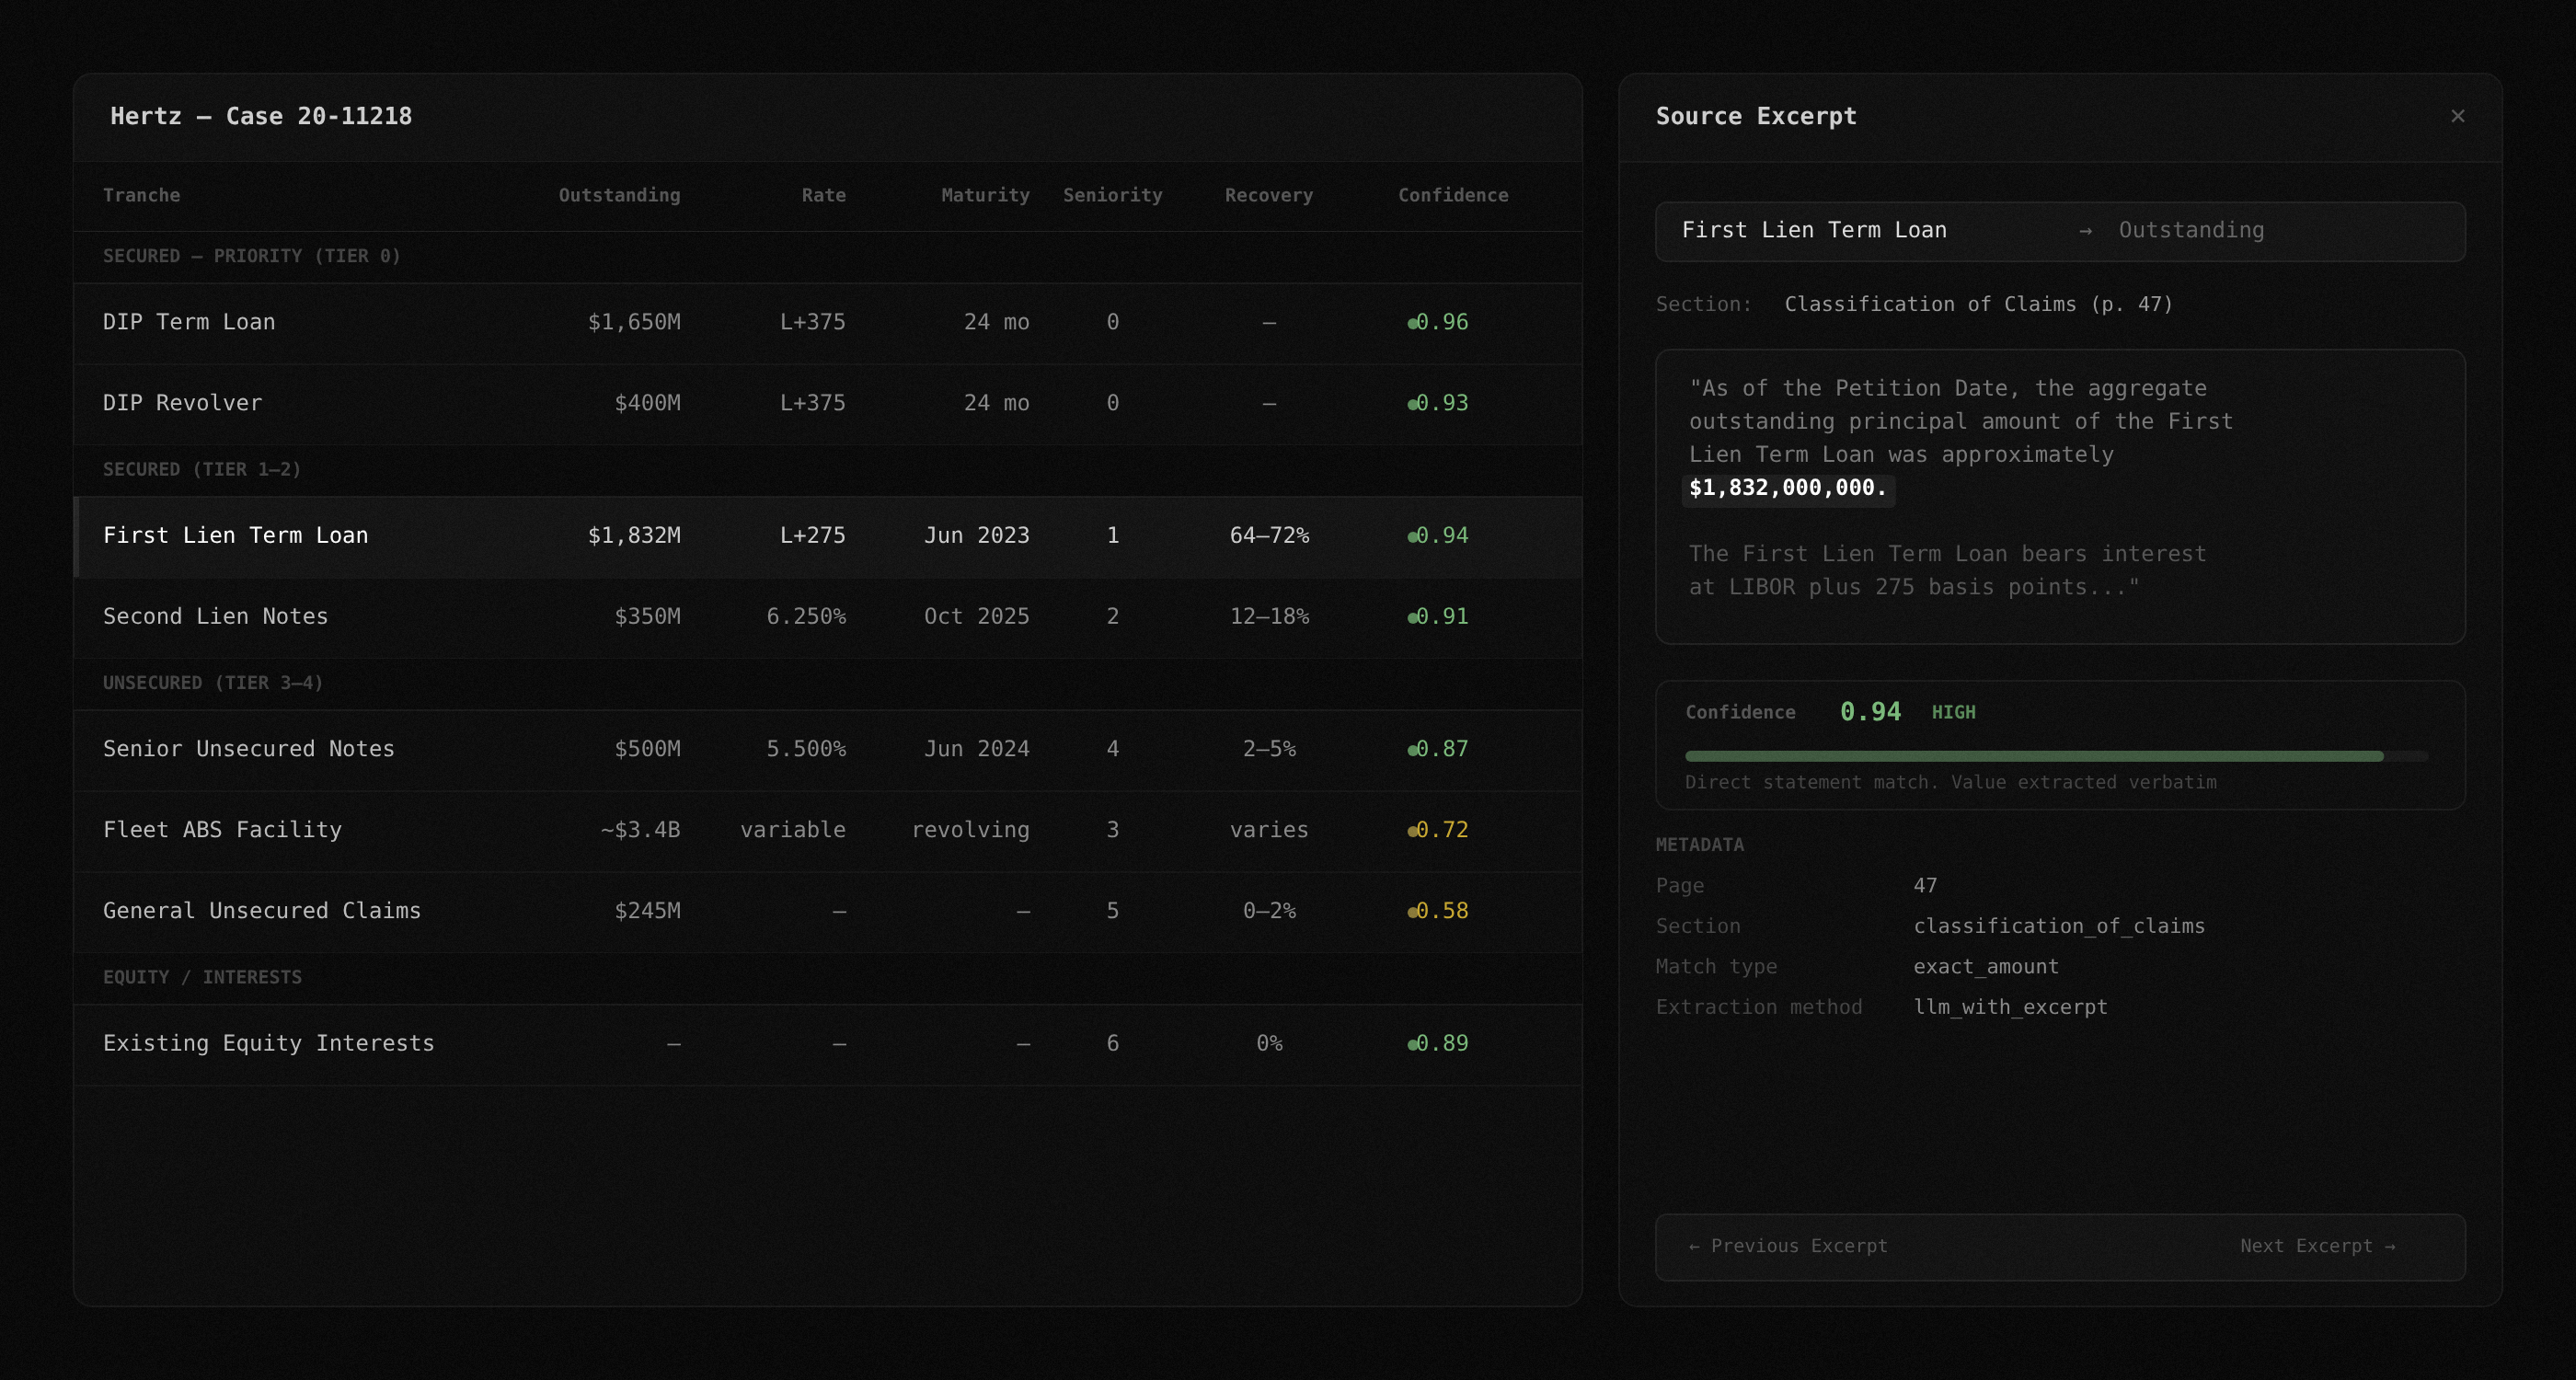Image resolution: width=2576 pixels, height=1380 pixels.
Task: Select the Senior Unsecured Notes tranche
Action: click(249, 749)
